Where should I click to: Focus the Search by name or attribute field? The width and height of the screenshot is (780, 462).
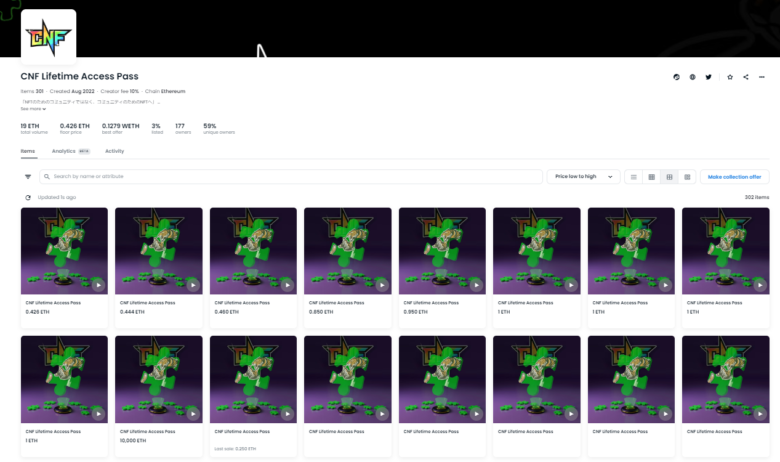click(291, 177)
